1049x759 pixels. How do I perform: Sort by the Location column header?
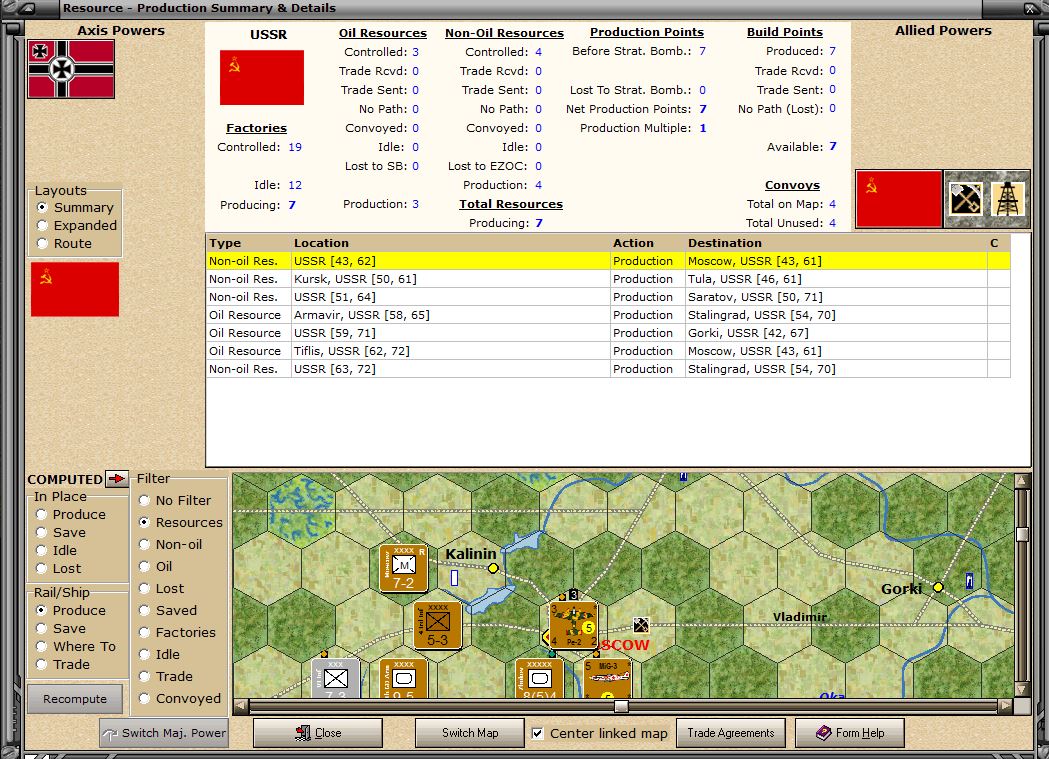(450, 243)
